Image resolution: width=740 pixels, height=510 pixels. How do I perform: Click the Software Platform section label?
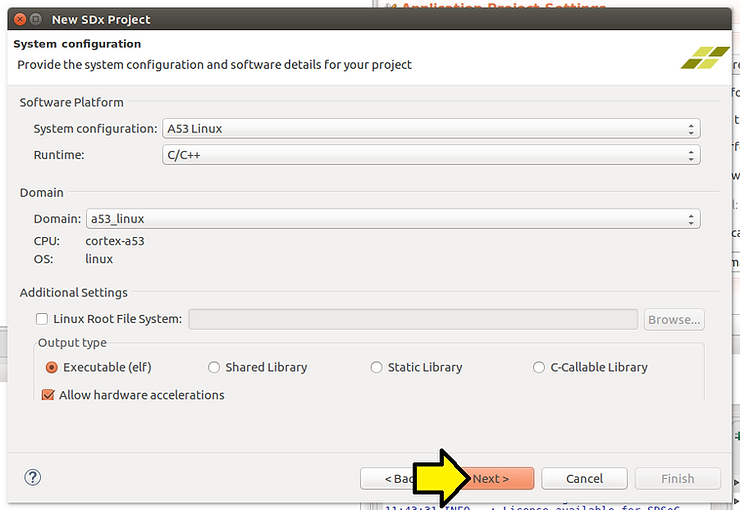coord(71,102)
